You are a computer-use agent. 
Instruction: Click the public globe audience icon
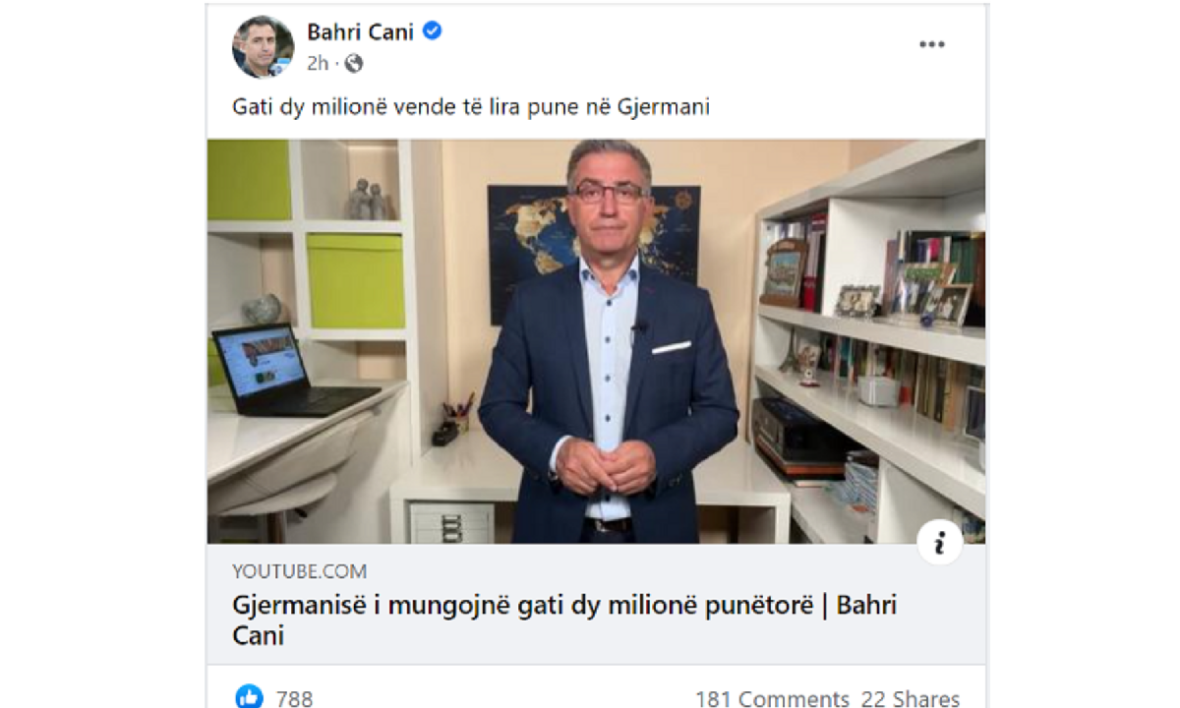[354, 63]
